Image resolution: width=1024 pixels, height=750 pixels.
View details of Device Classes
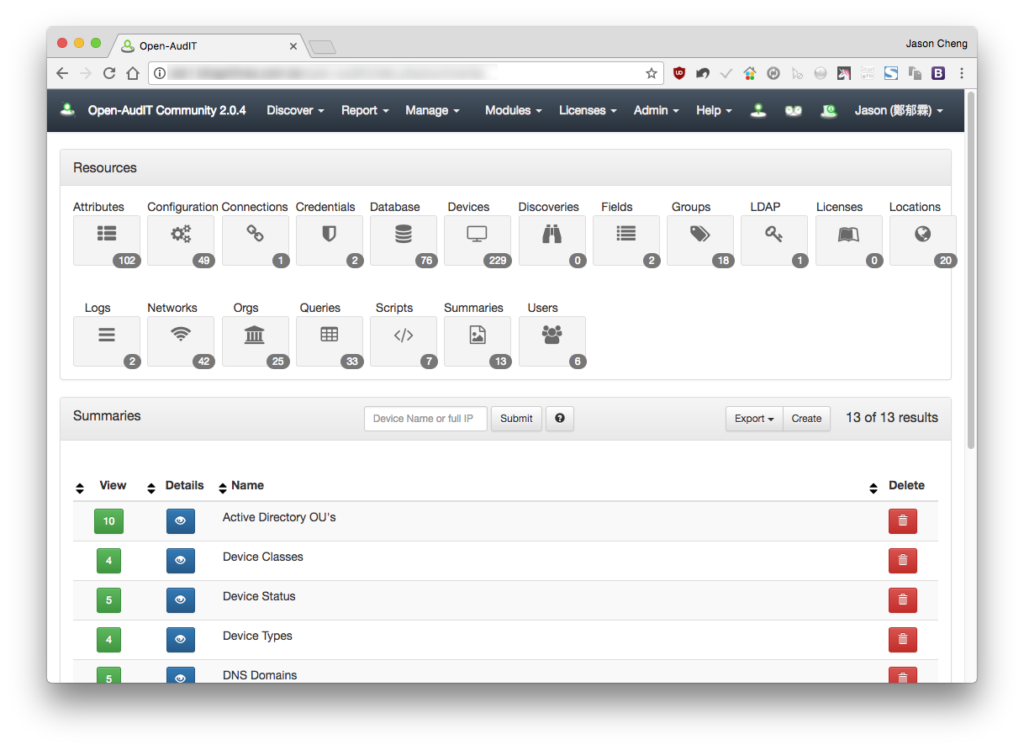[180, 561]
